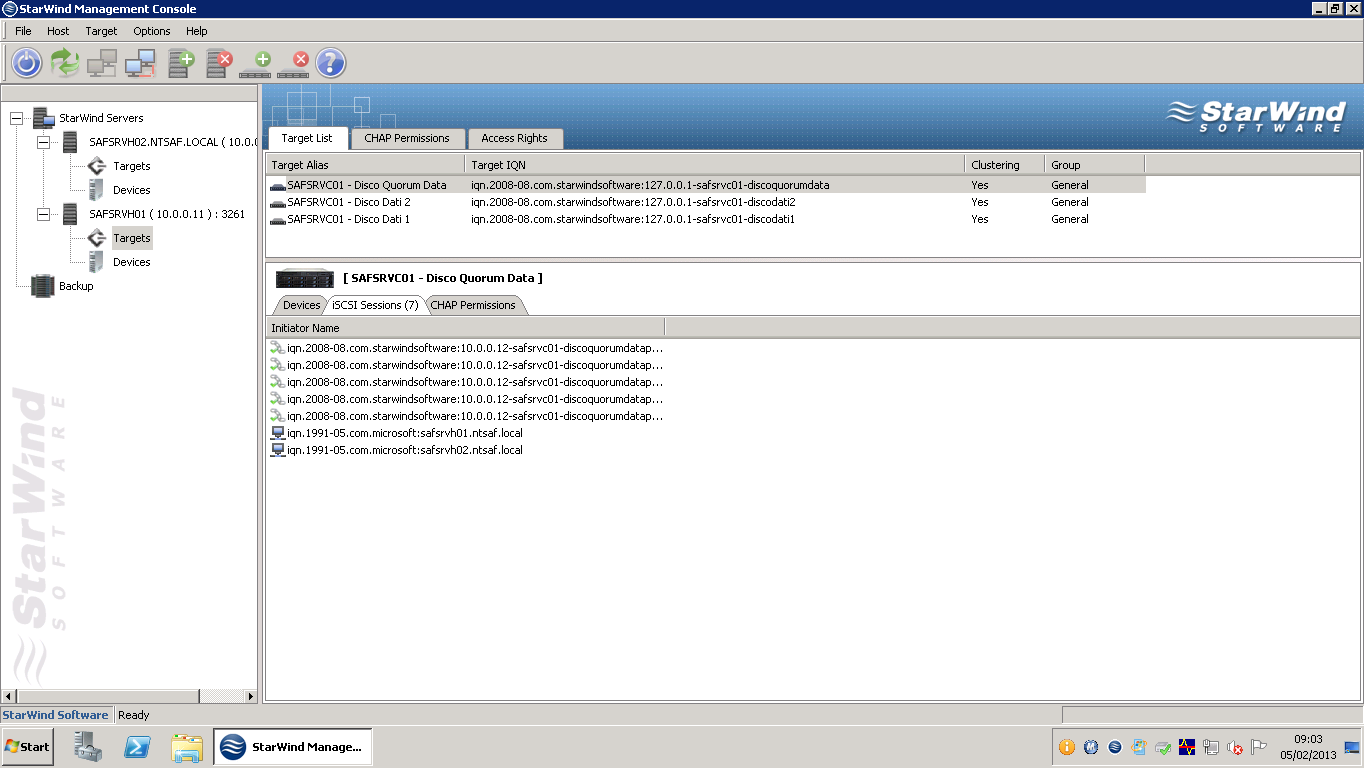Click left arrow of tree horizontal scrollbar

9,696
